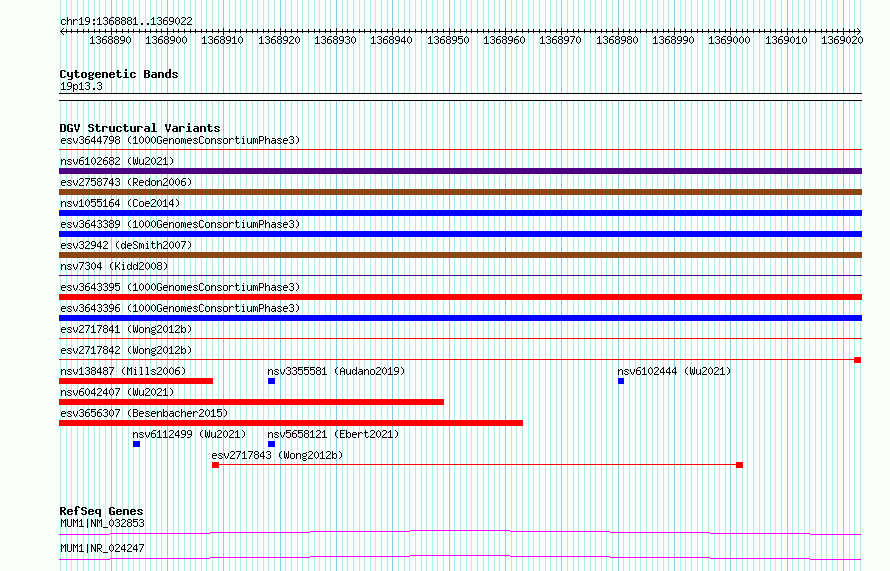The width and height of the screenshot is (890, 571).
Task: Click the chr19:1368881..1369022 region label
Action: (x=126, y=21)
